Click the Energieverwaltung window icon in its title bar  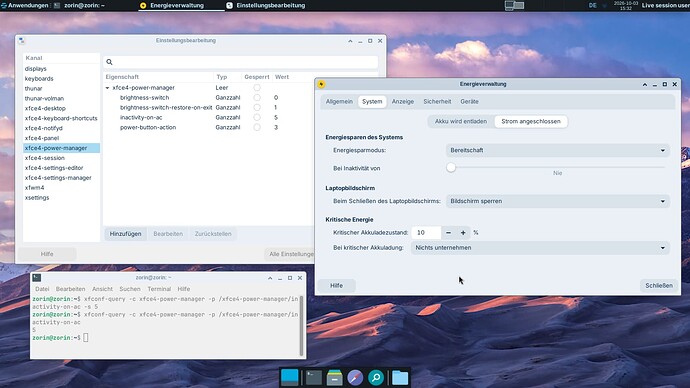coord(321,84)
